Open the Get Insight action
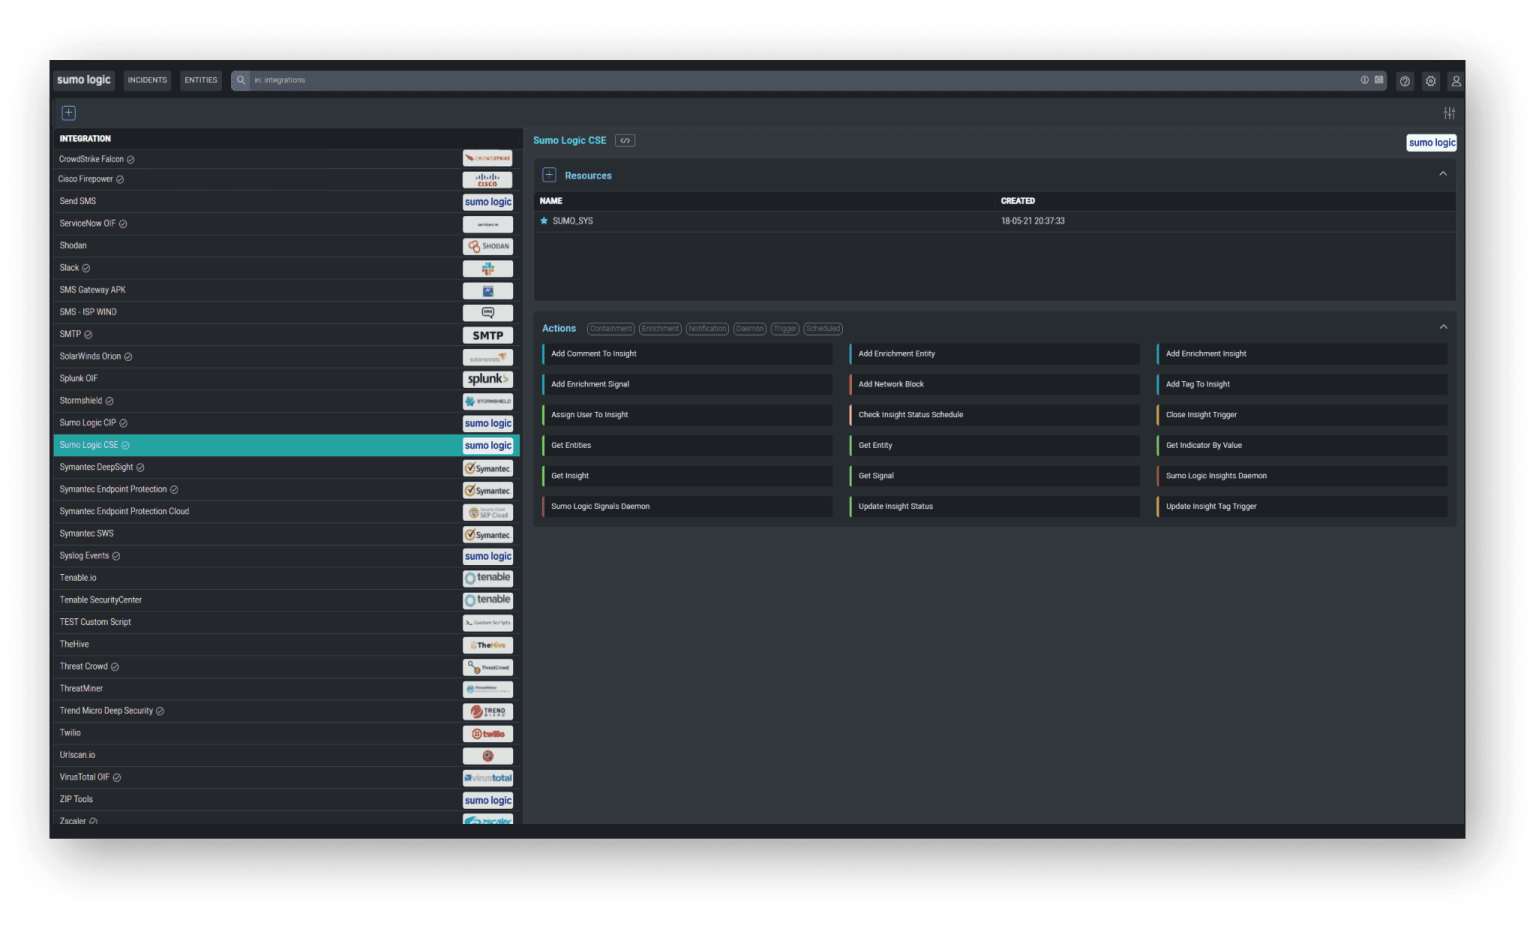The width and height of the screenshot is (1536, 929). coord(687,476)
